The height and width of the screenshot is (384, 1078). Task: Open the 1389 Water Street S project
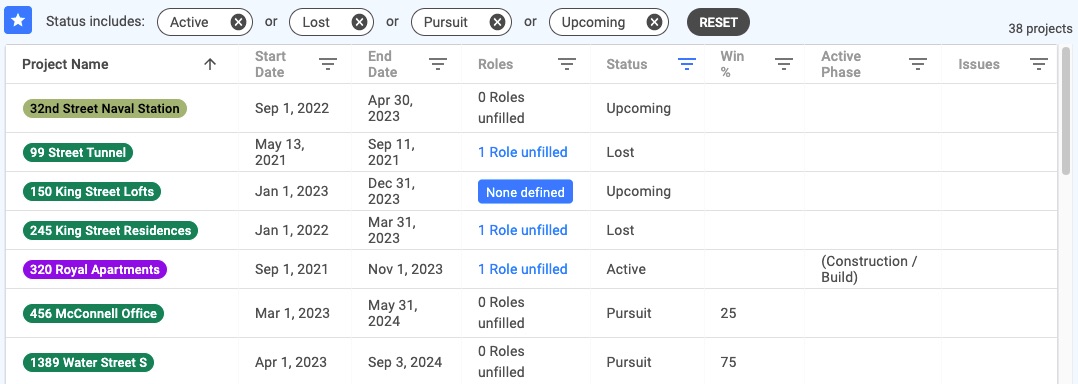[x=88, y=363]
